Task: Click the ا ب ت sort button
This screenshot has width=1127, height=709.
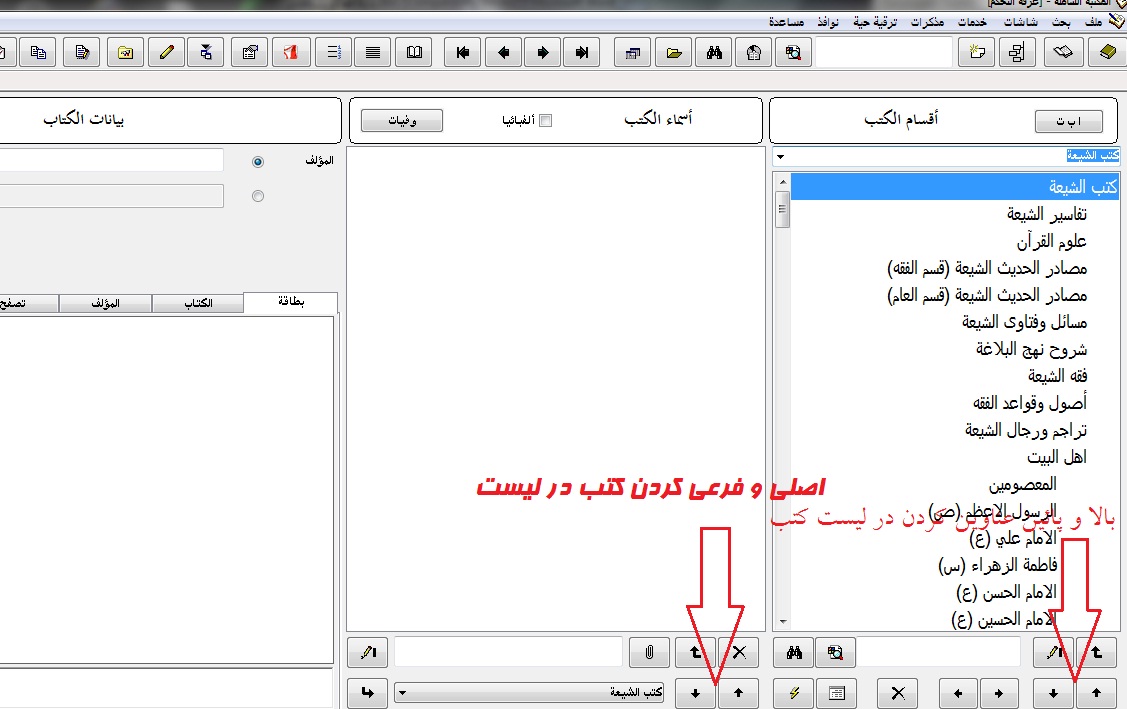Action: pos(1067,122)
